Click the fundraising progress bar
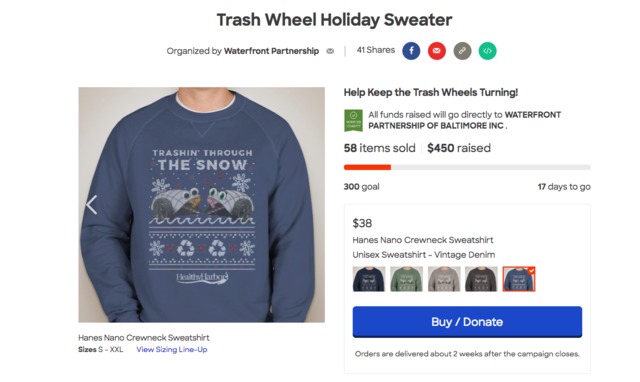This screenshot has width=640, height=382. tap(467, 167)
